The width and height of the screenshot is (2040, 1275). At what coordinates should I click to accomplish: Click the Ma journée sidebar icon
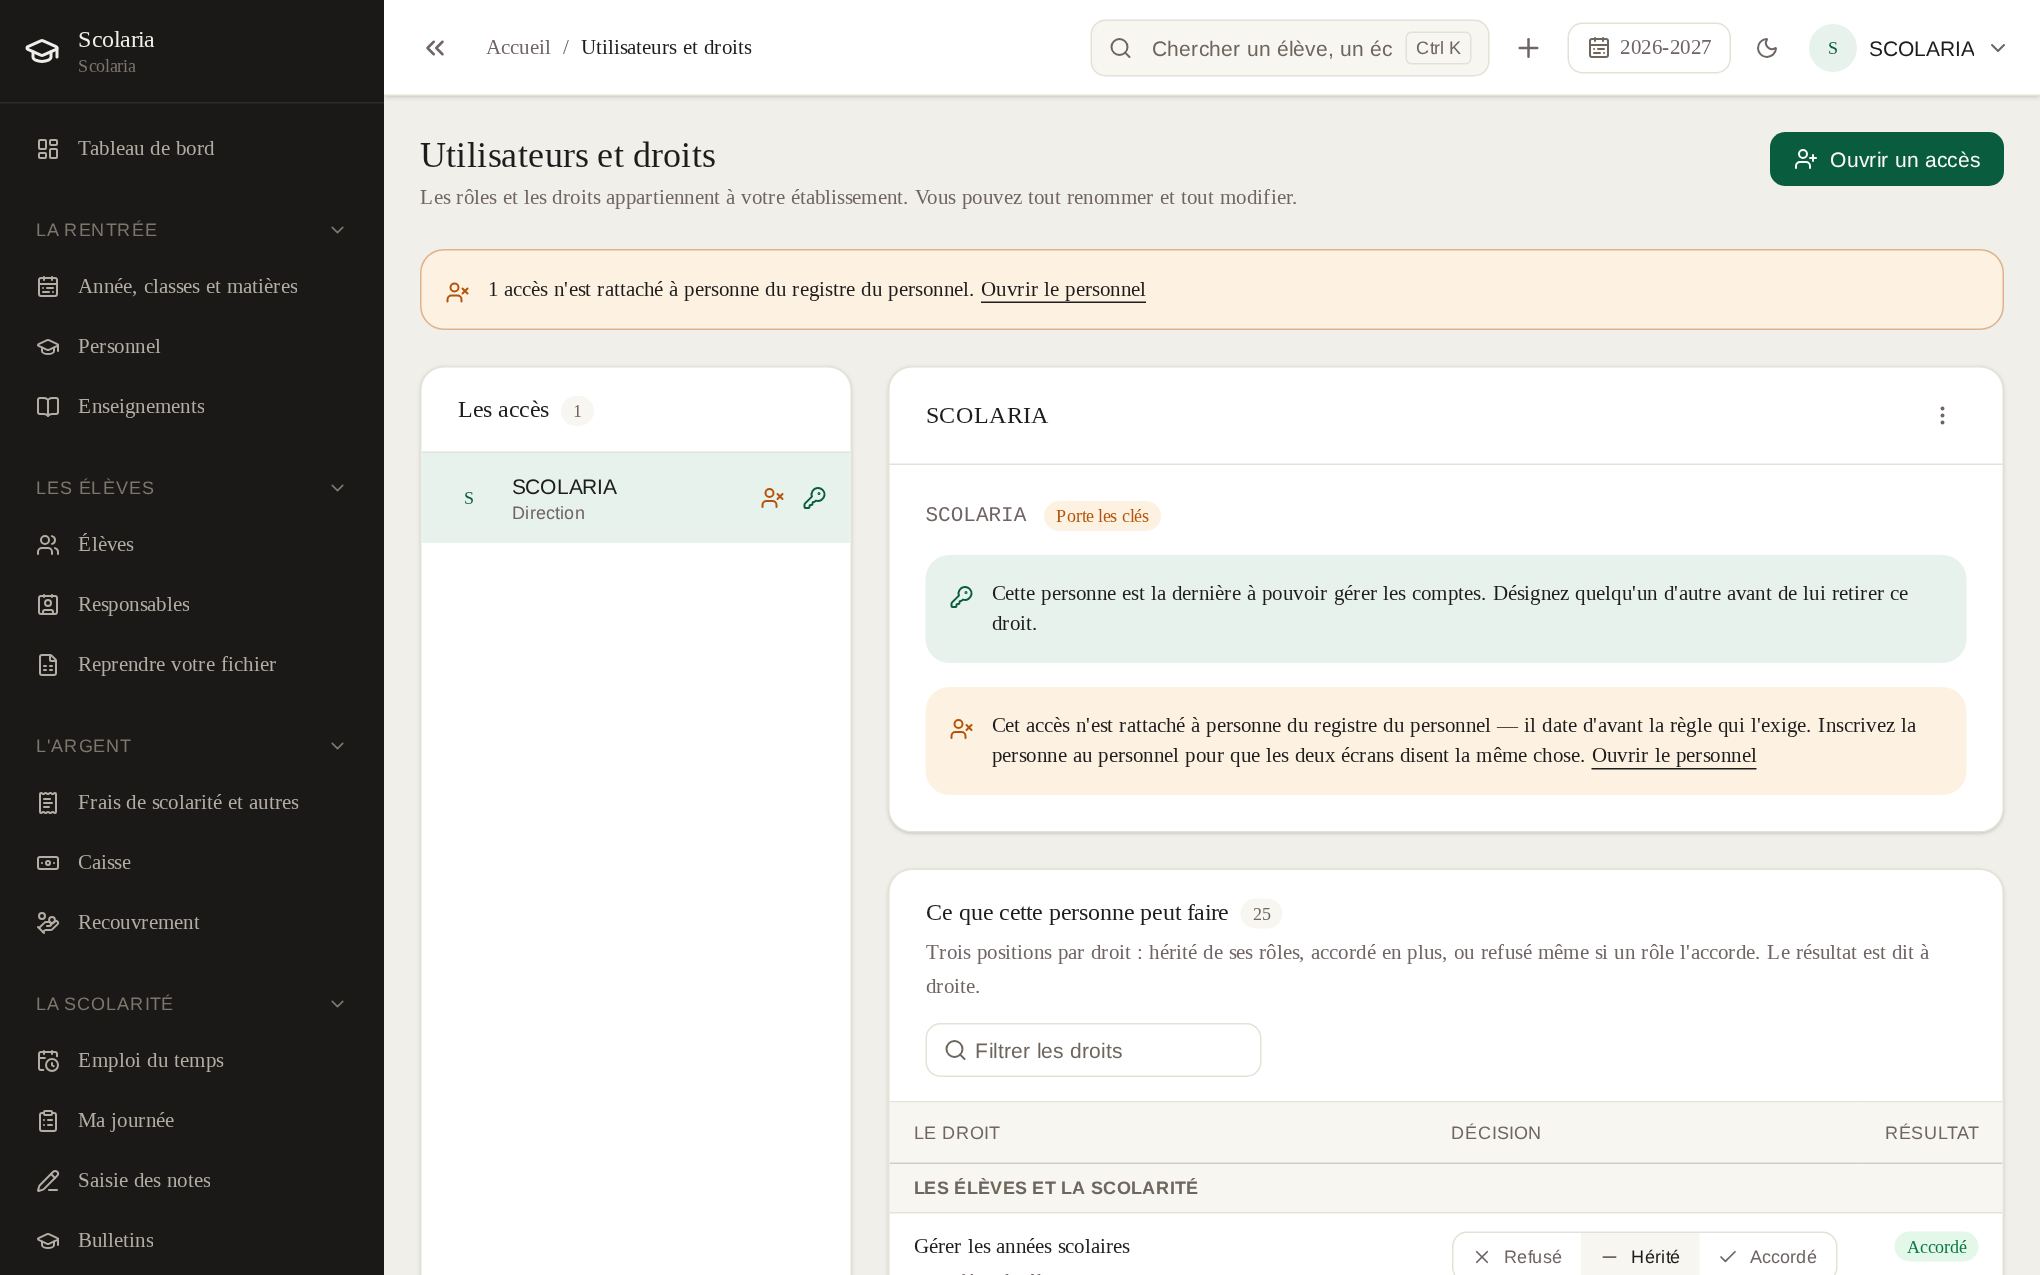[48, 1121]
